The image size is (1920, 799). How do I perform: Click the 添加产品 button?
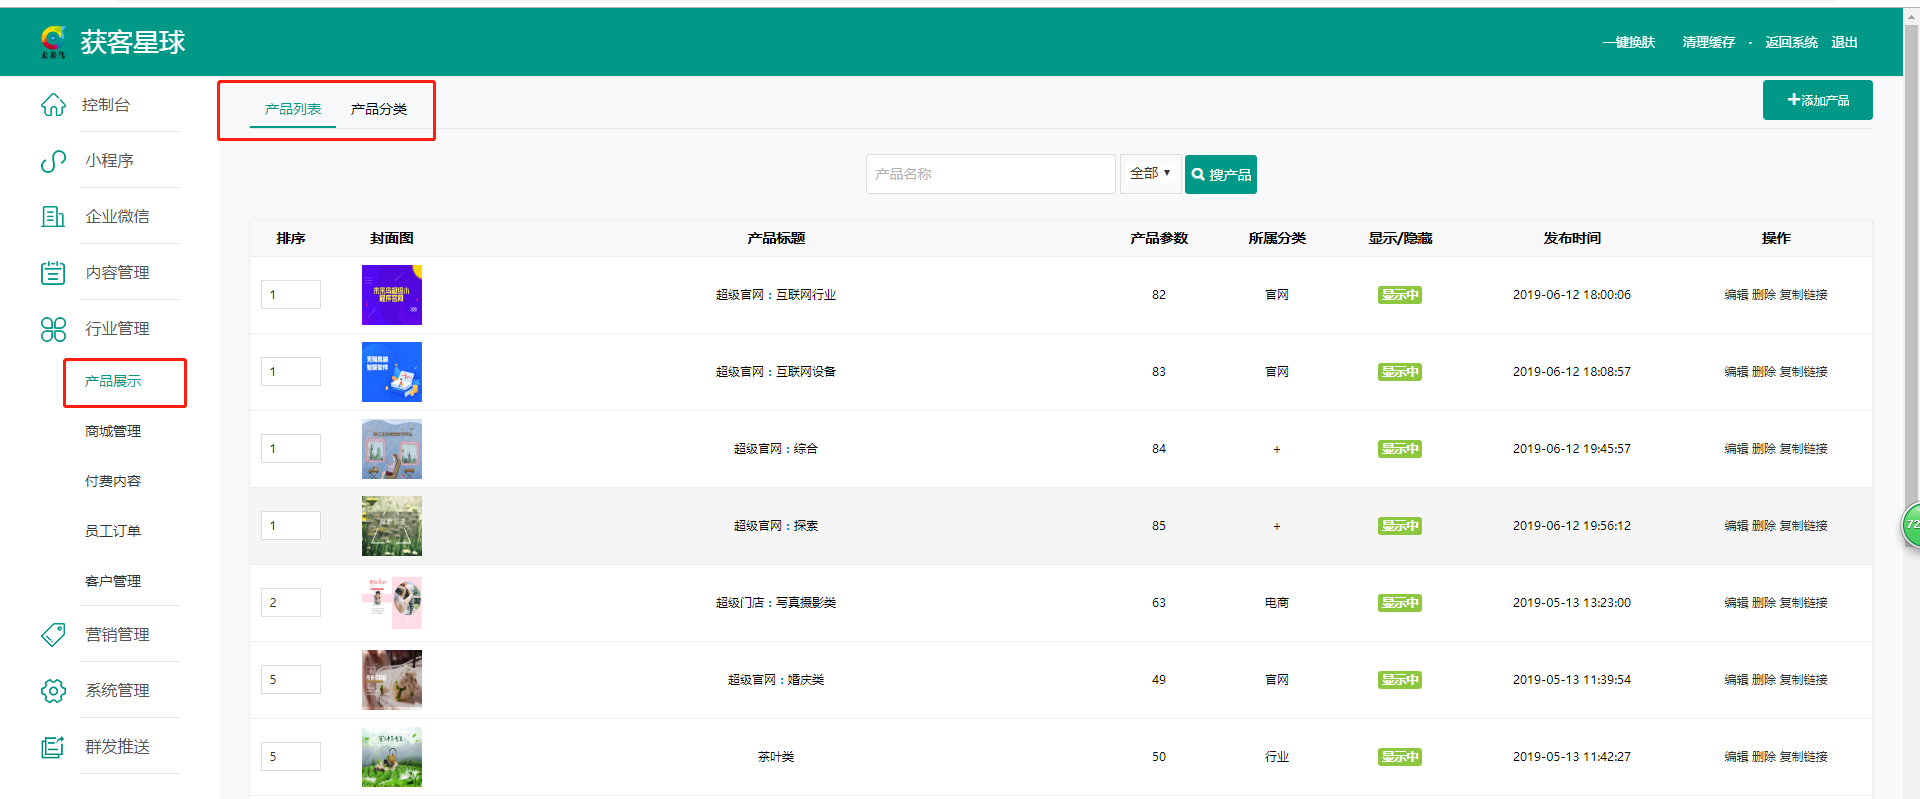[x=1817, y=100]
